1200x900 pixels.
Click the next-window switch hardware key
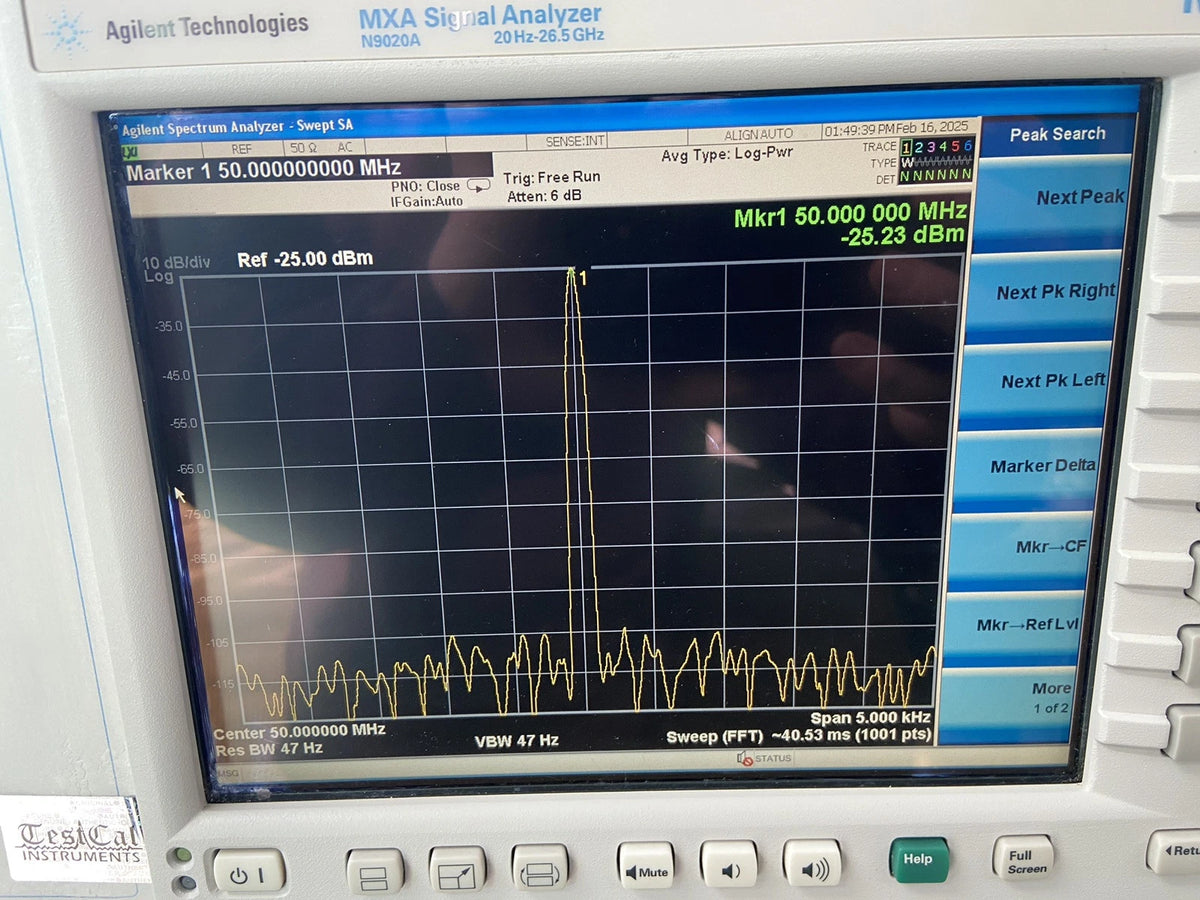(x=540, y=868)
